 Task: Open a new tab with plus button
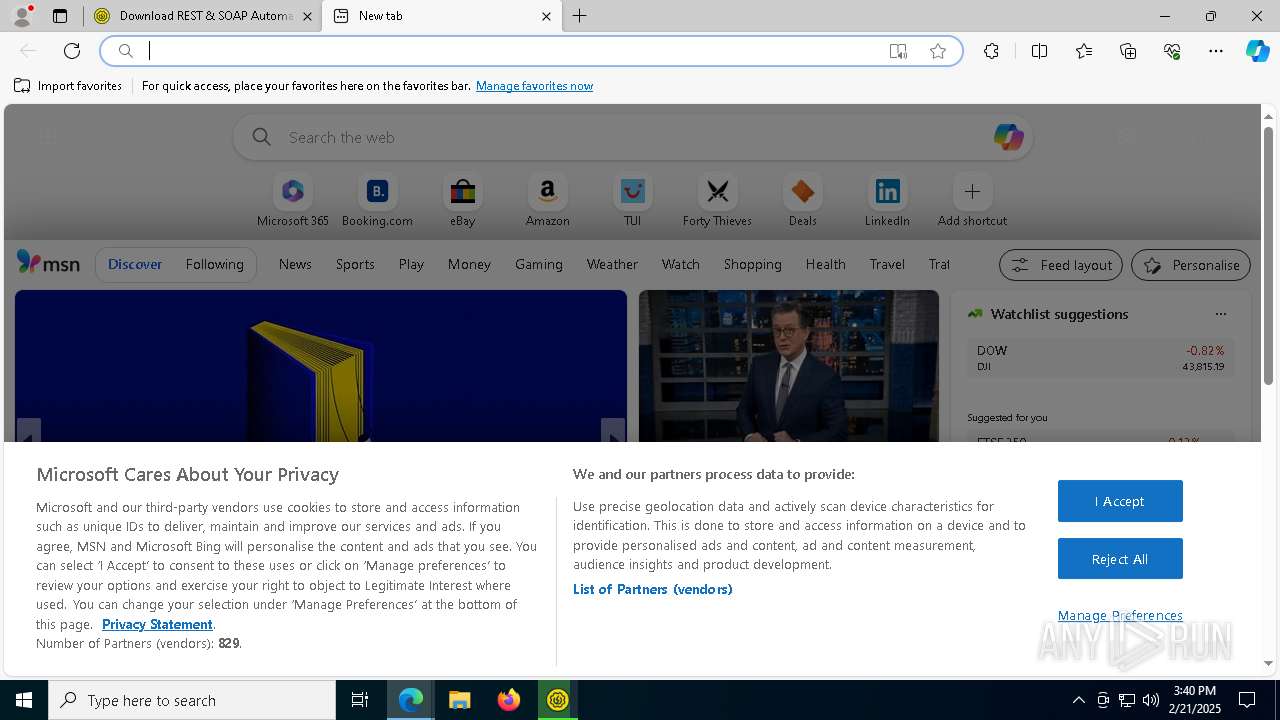[x=580, y=16]
